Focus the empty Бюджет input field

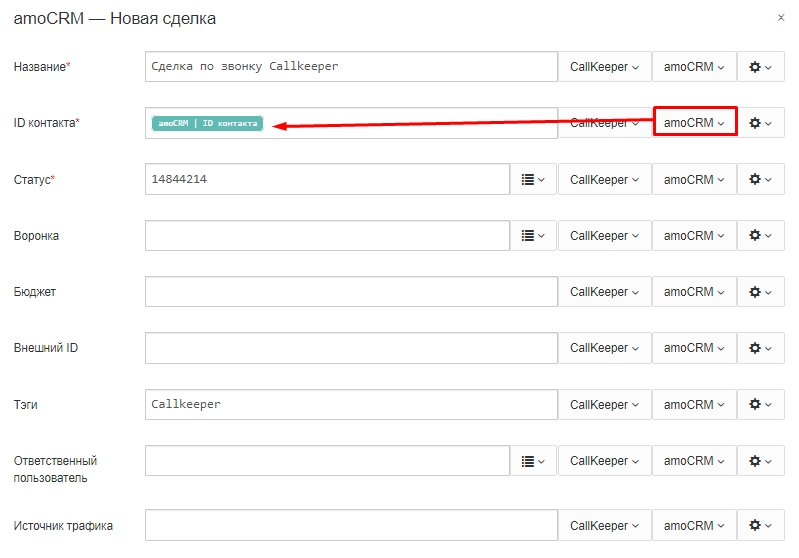(351, 292)
